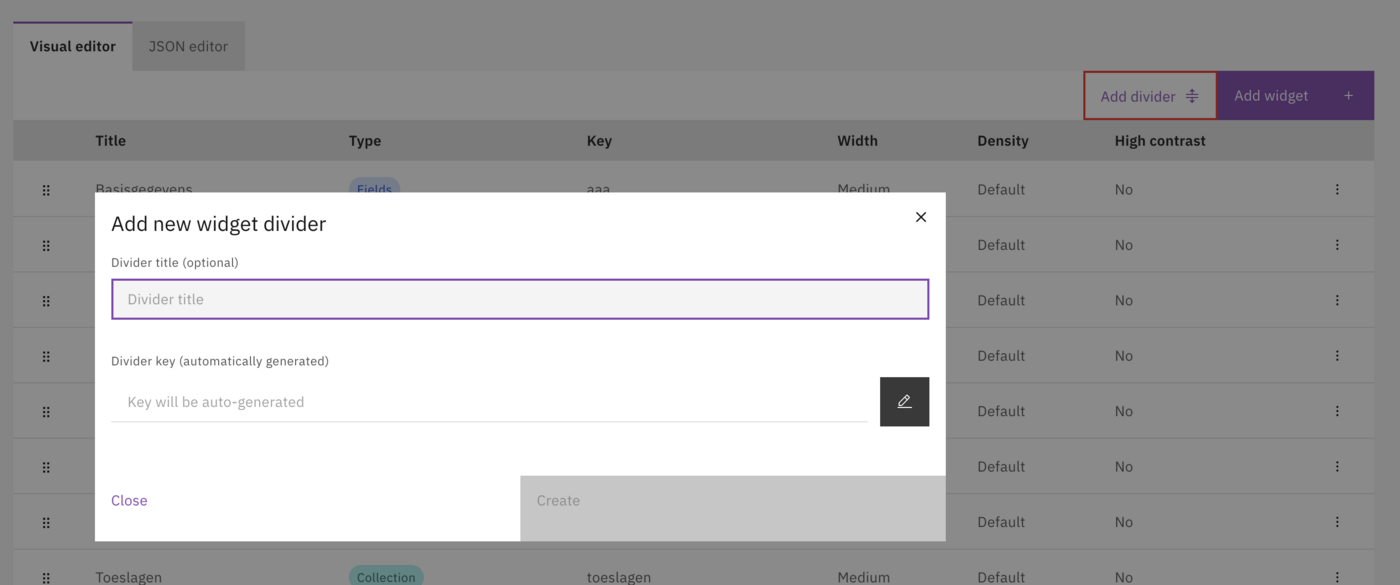Click the Add divider button
The width and height of the screenshot is (1400, 585).
pyautogui.click(x=1150, y=95)
